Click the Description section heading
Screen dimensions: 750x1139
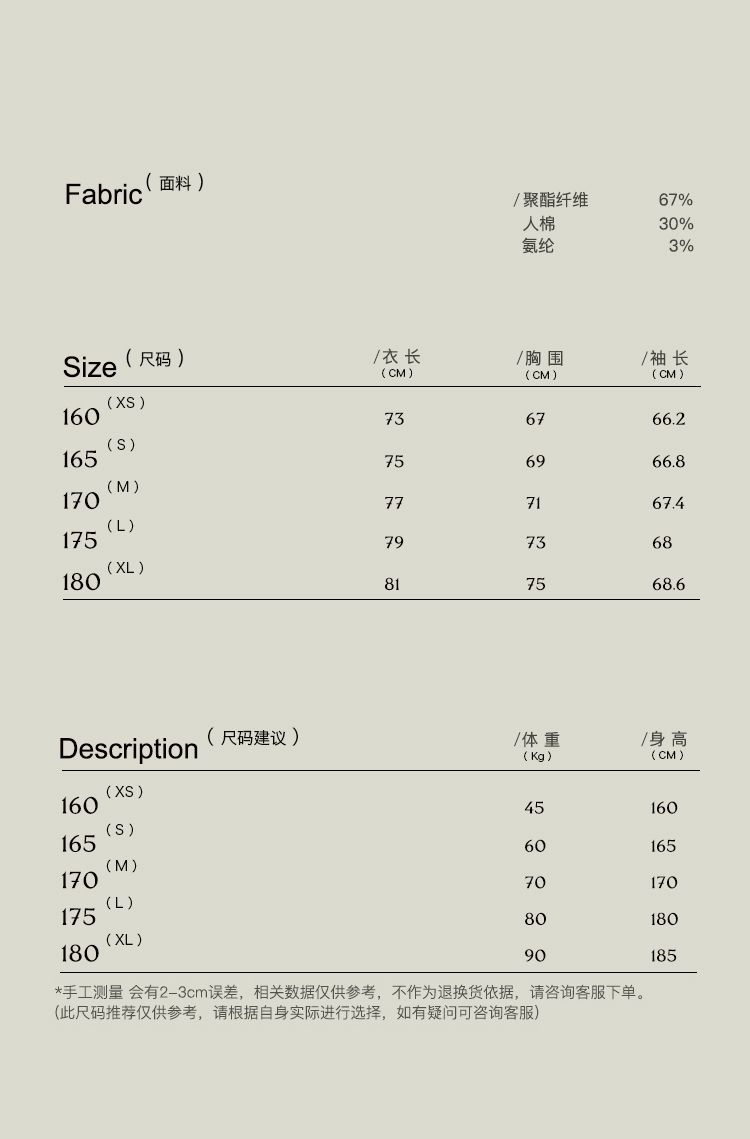(x=129, y=749)
